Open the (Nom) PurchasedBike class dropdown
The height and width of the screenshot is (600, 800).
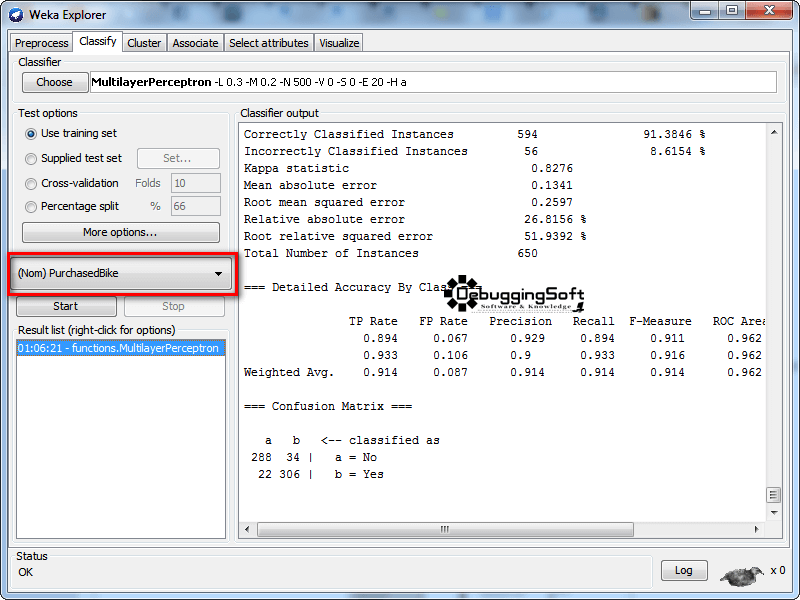[121, 273]
